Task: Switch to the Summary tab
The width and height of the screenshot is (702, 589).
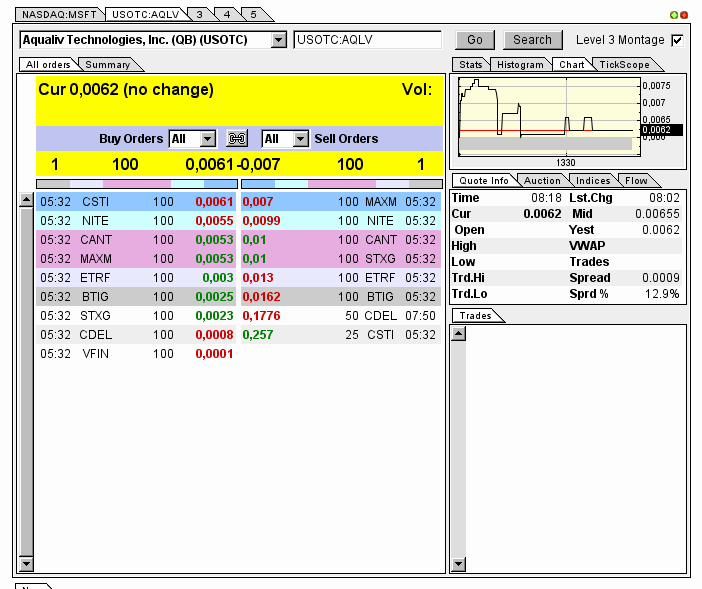Action: tap(108, 65)
